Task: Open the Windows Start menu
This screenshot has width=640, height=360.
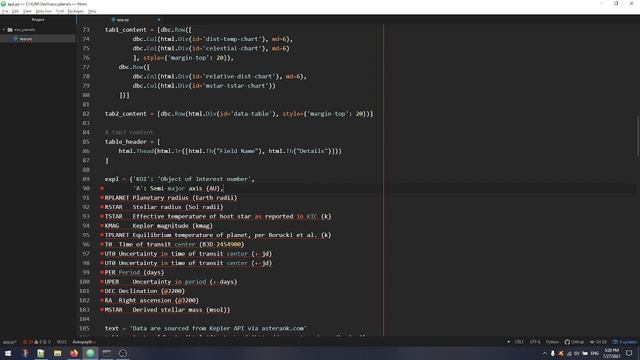Action: coord(8,353)
